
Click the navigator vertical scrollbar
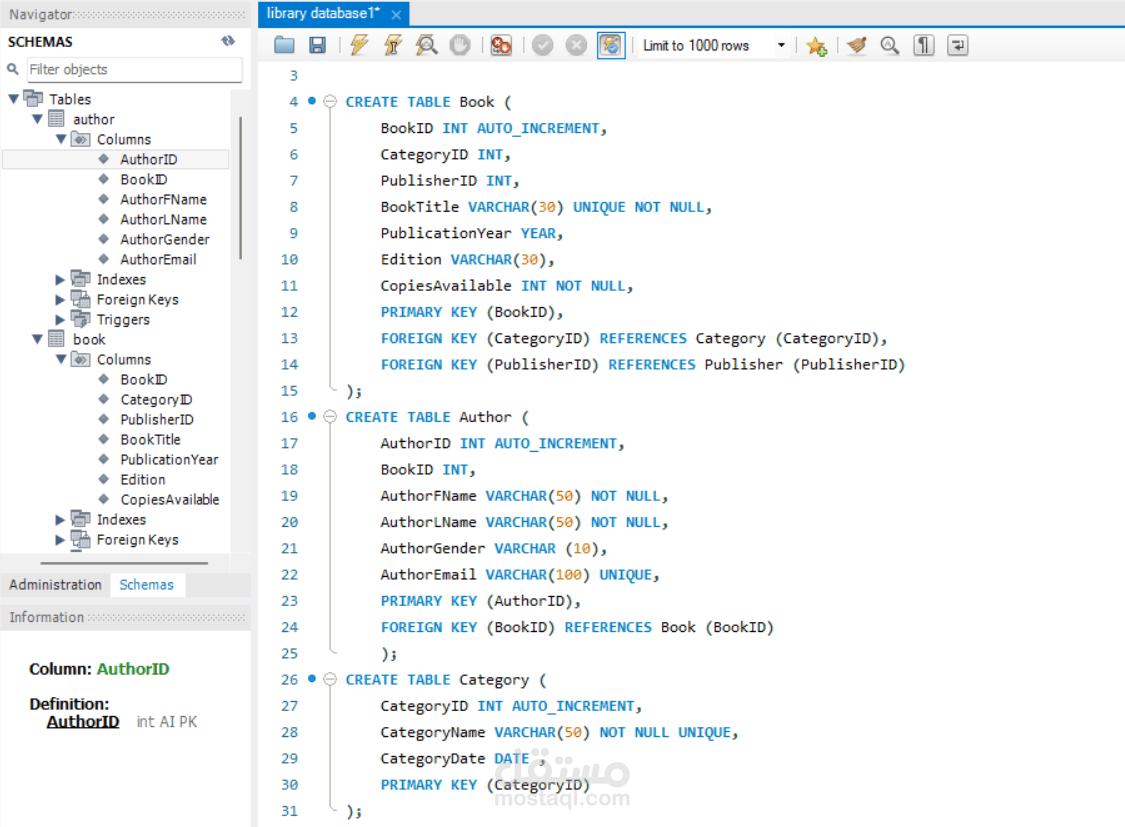pyautogui.click(x=240, y=188)
